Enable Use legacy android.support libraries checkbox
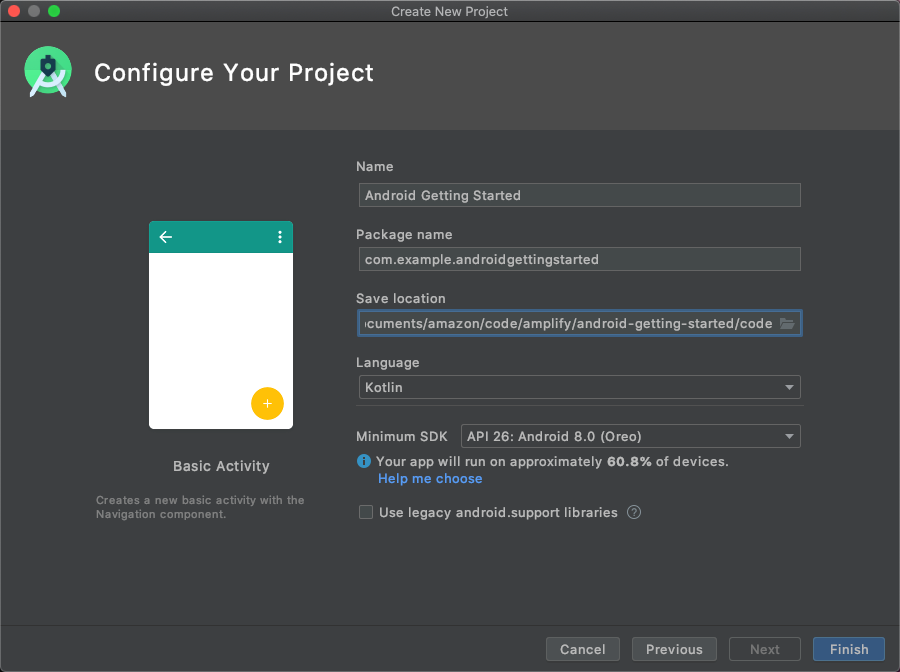The height and width of the screenshot is (672, 900). [x=366, y=513]
